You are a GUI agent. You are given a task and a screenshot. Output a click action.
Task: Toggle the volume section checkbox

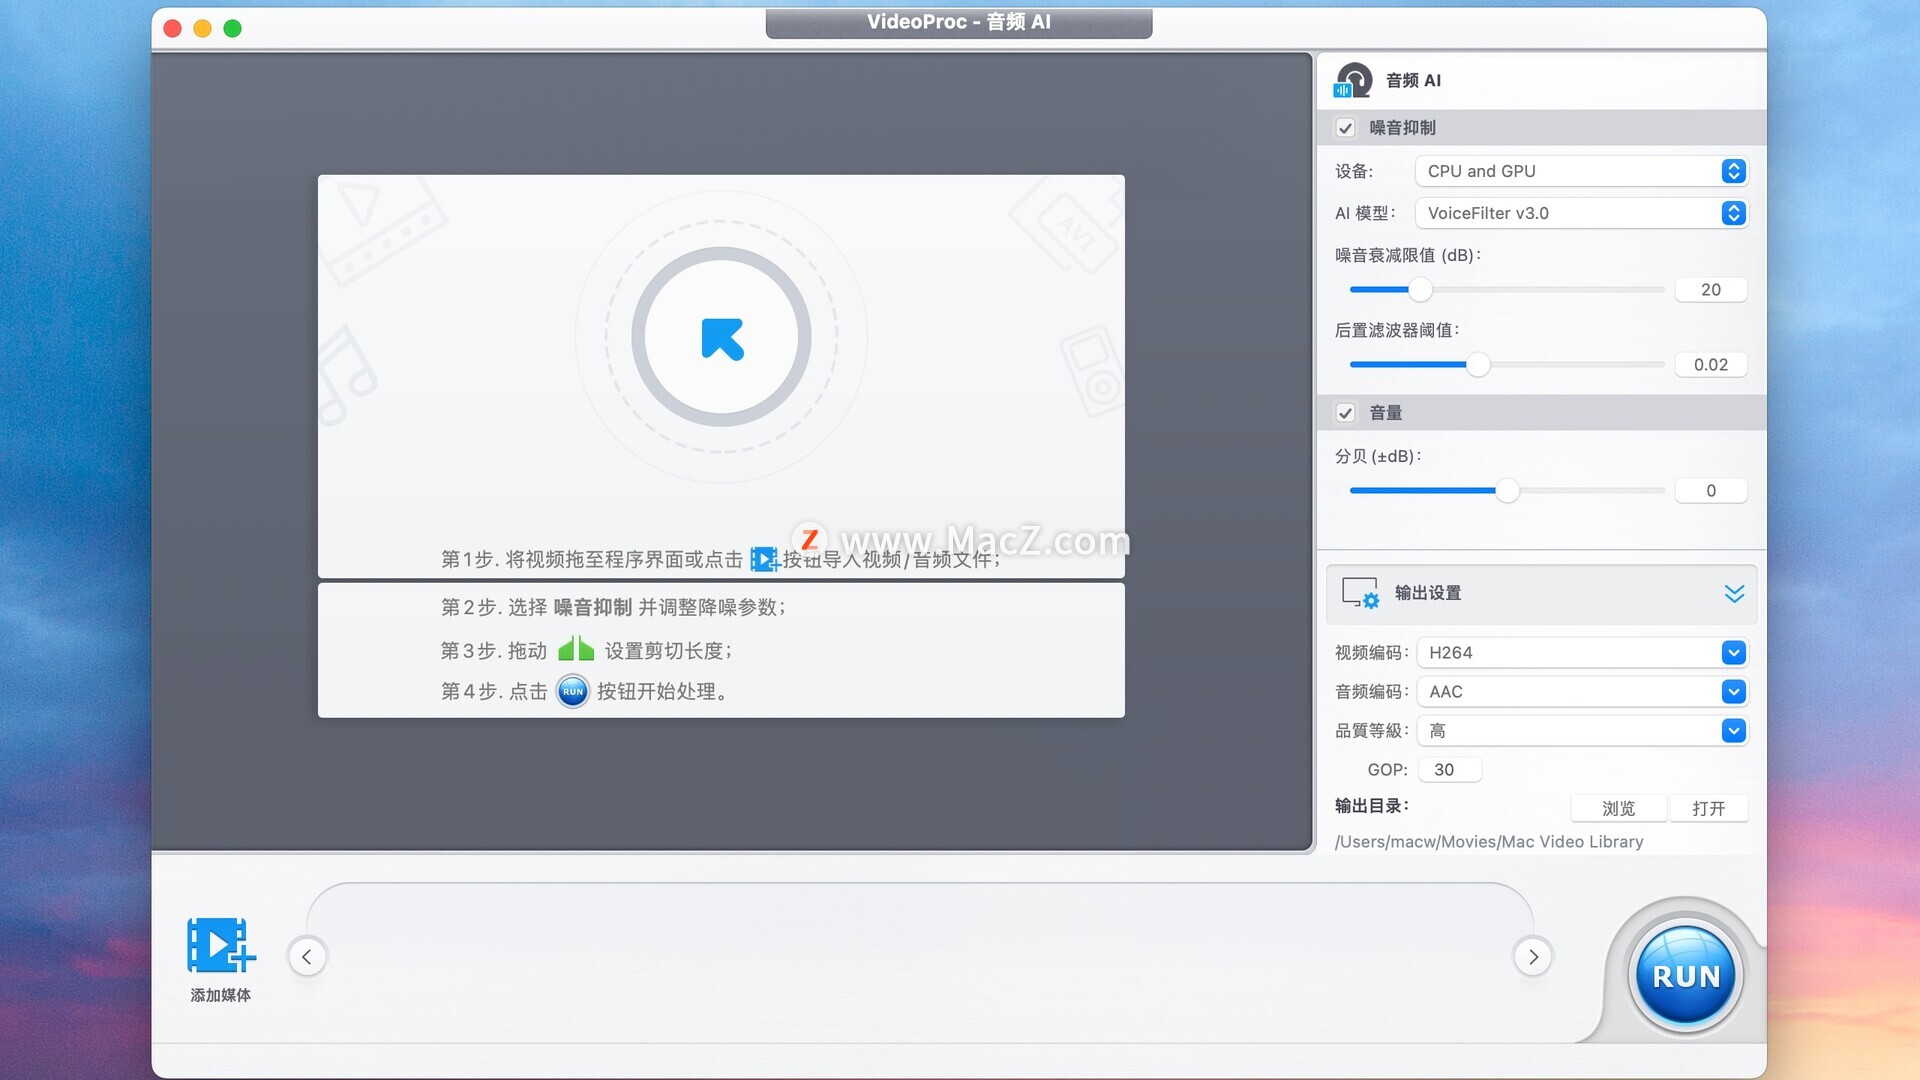coord(1345,413)
